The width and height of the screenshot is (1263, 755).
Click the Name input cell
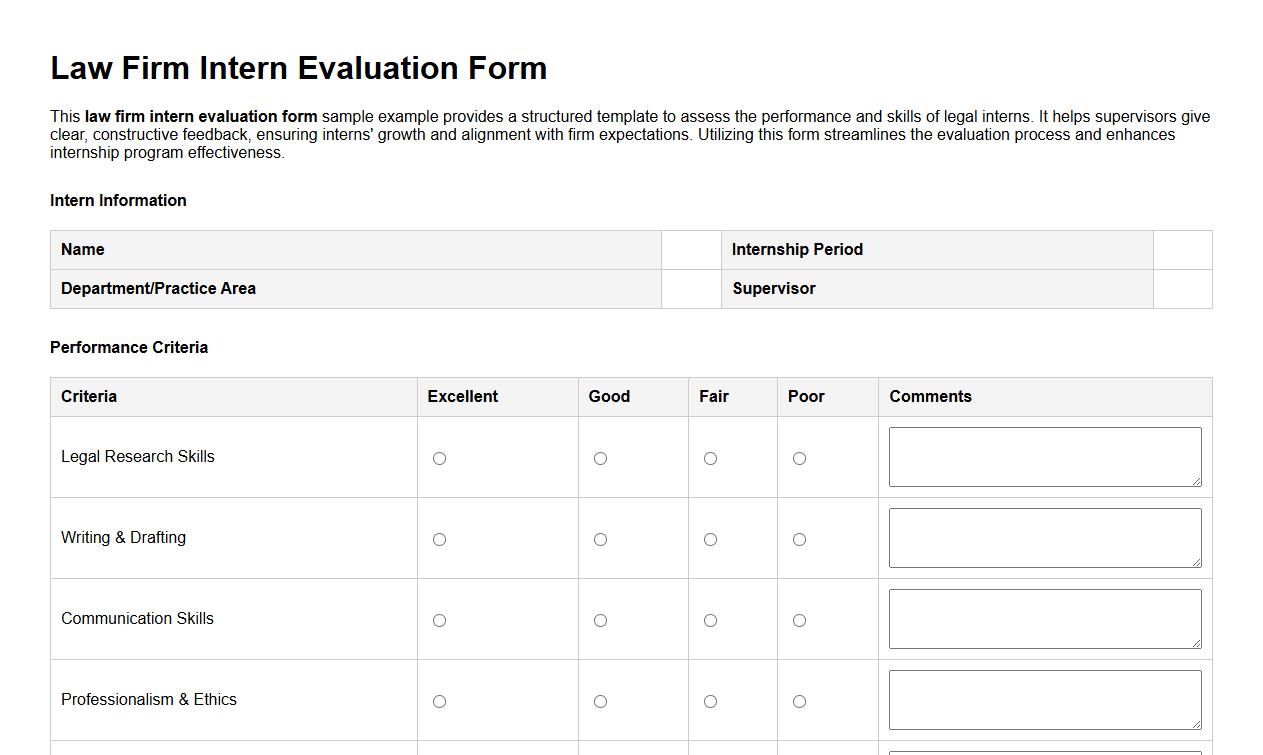tap(690, 249)
